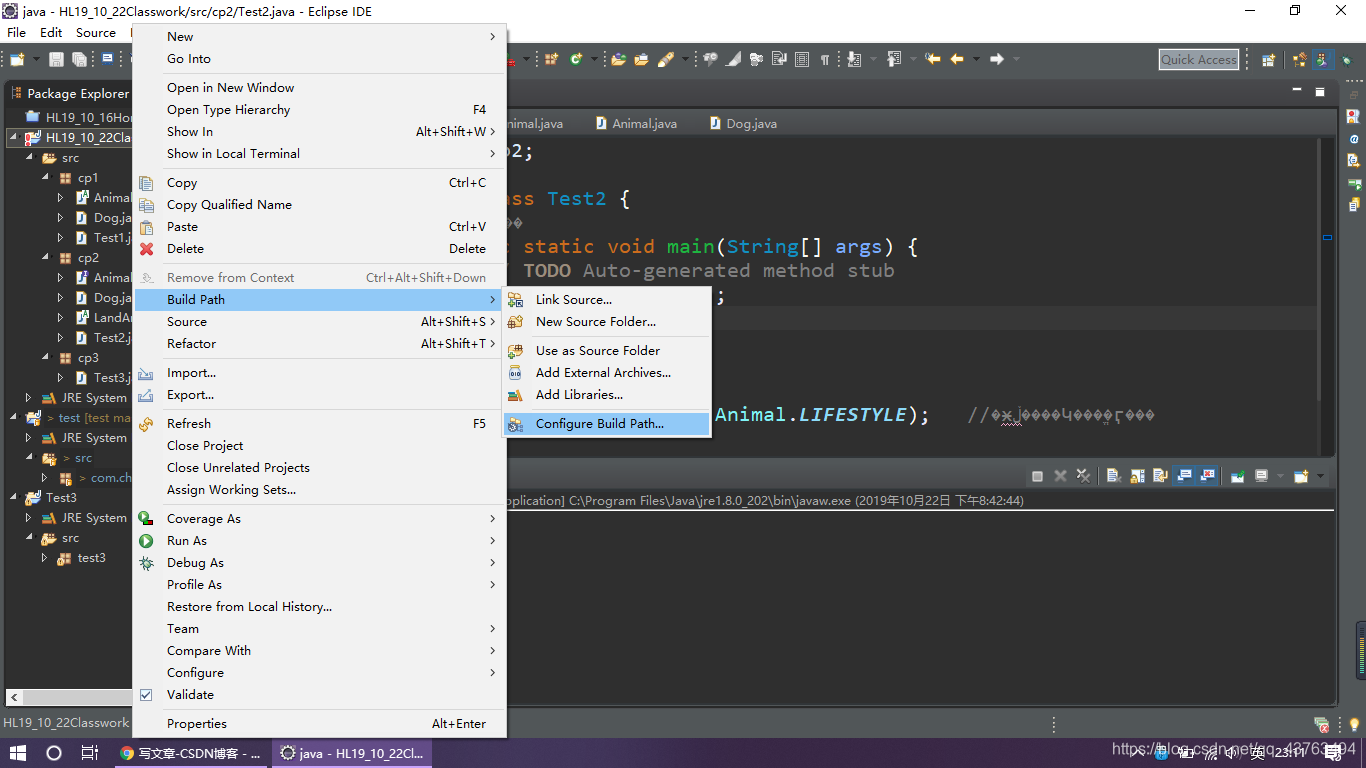
Task: Select LandAn file in cp2 package
Action: click(x=104, y=318)
